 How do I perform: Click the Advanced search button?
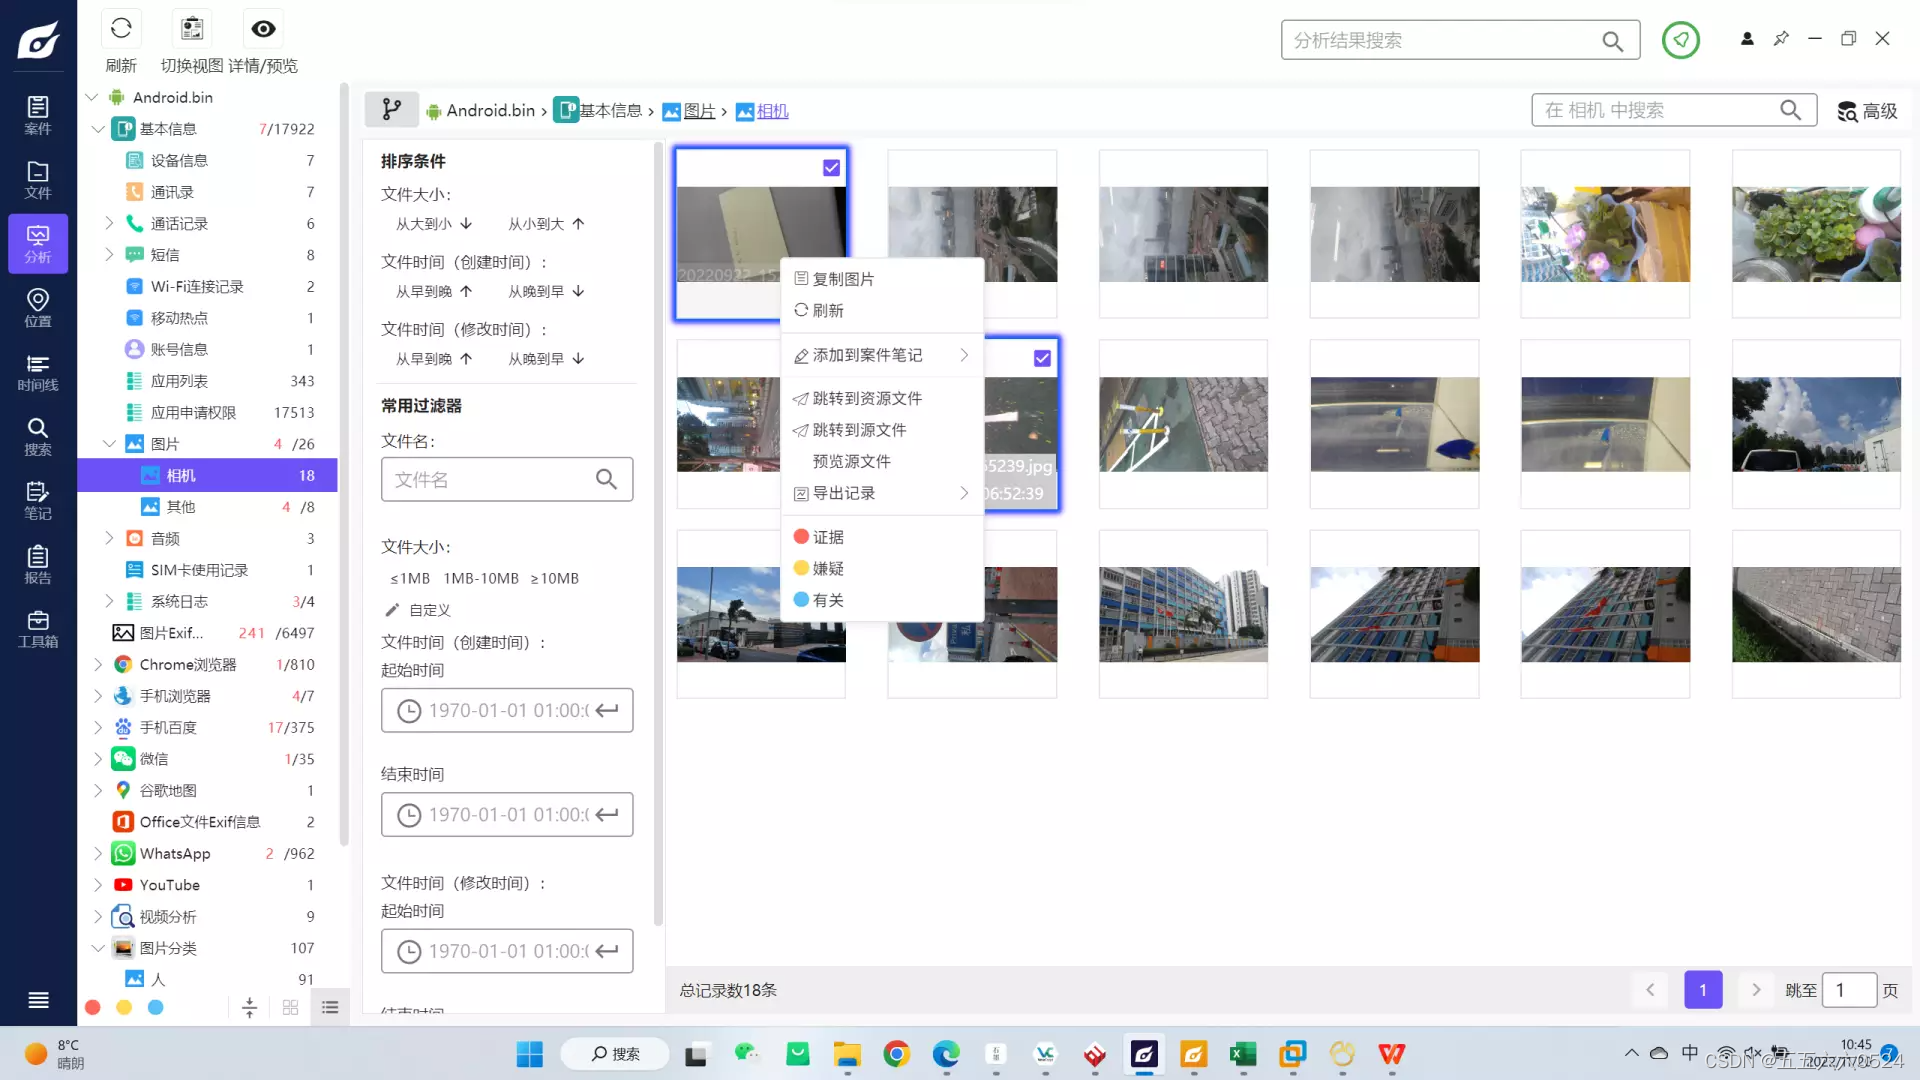click(1867, 111)
